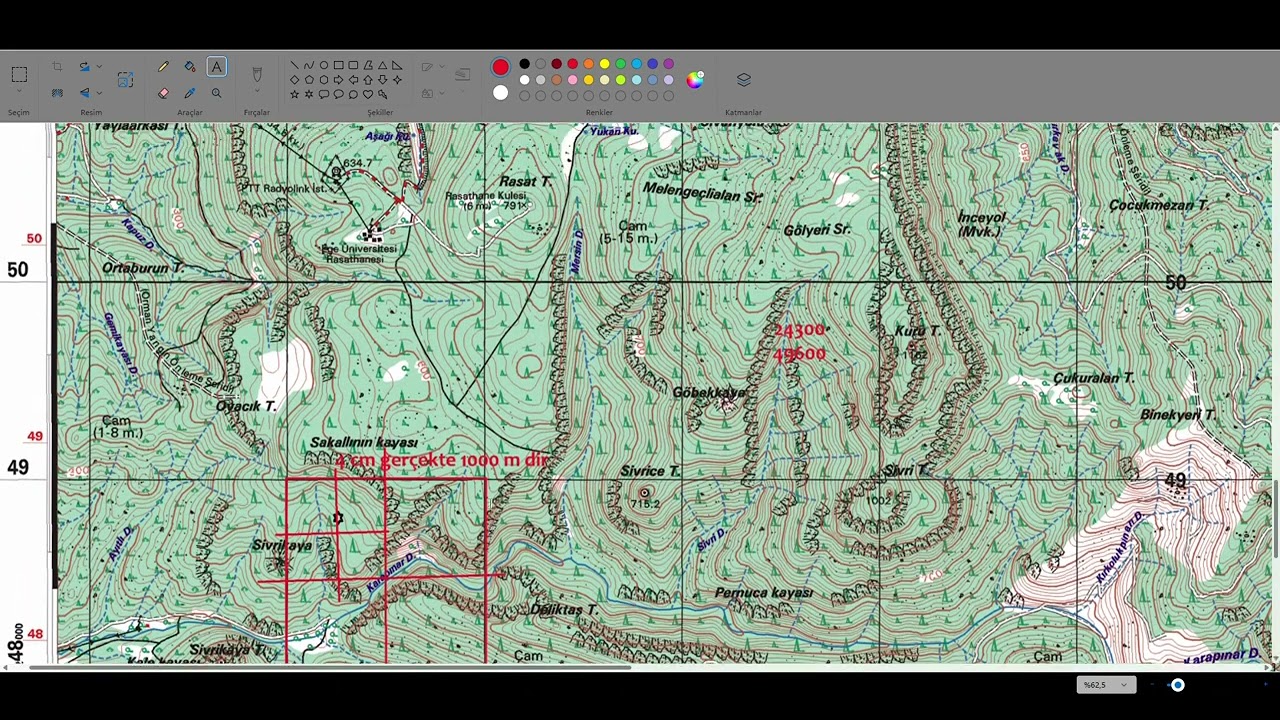Image resolution: width=1280 pixels, height=720 pixels.
Task: Open the selection options dropdown
Action: (19, 91)
